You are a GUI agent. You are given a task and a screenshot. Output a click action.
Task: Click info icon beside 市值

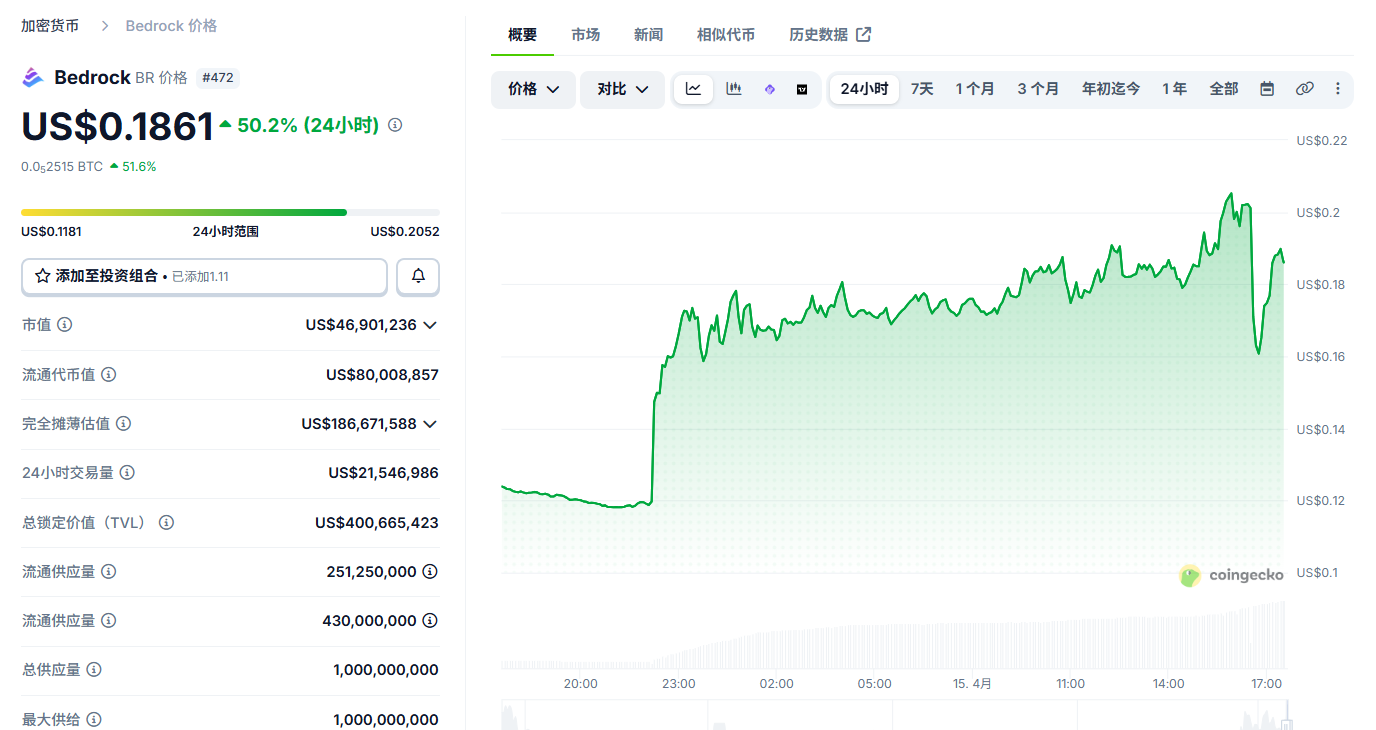[64, 325]
